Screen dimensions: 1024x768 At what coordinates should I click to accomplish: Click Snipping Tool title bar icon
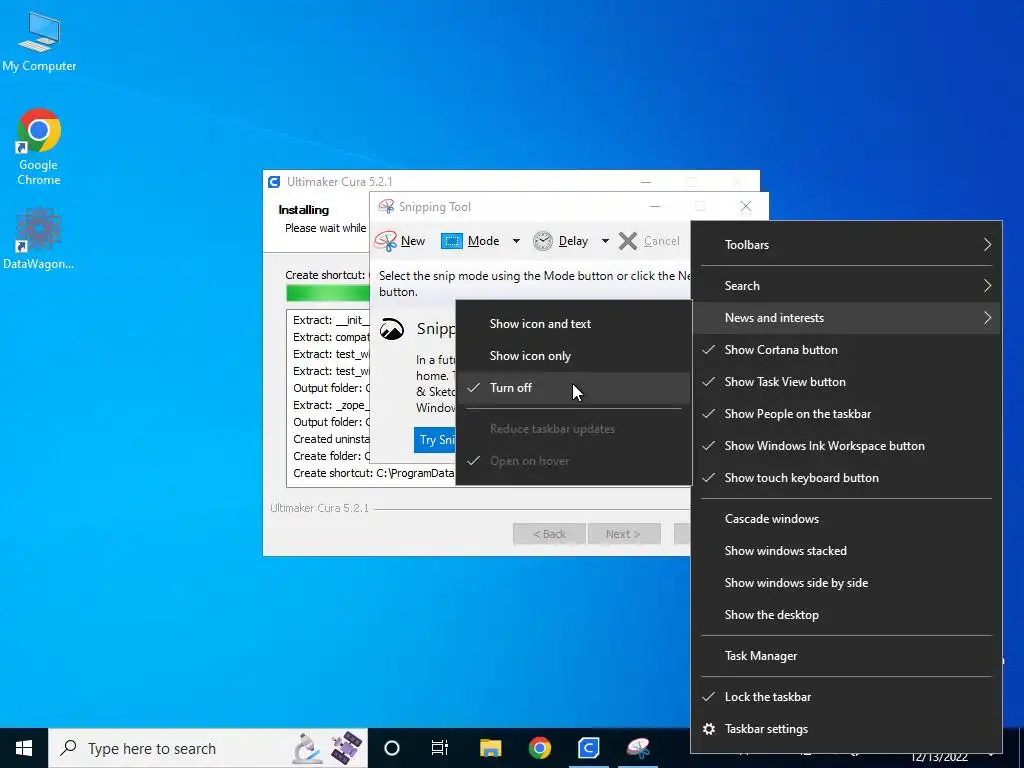(386, 207)
